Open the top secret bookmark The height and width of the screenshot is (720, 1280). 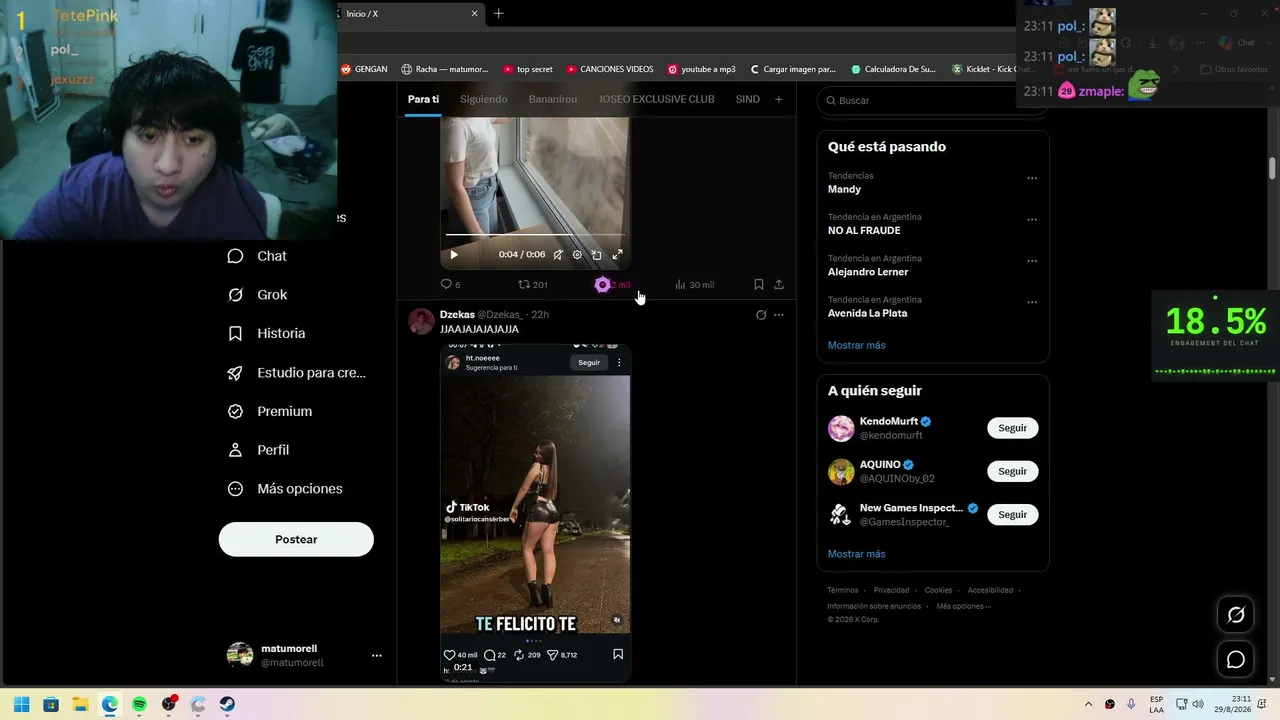click(x=528, y=69)
